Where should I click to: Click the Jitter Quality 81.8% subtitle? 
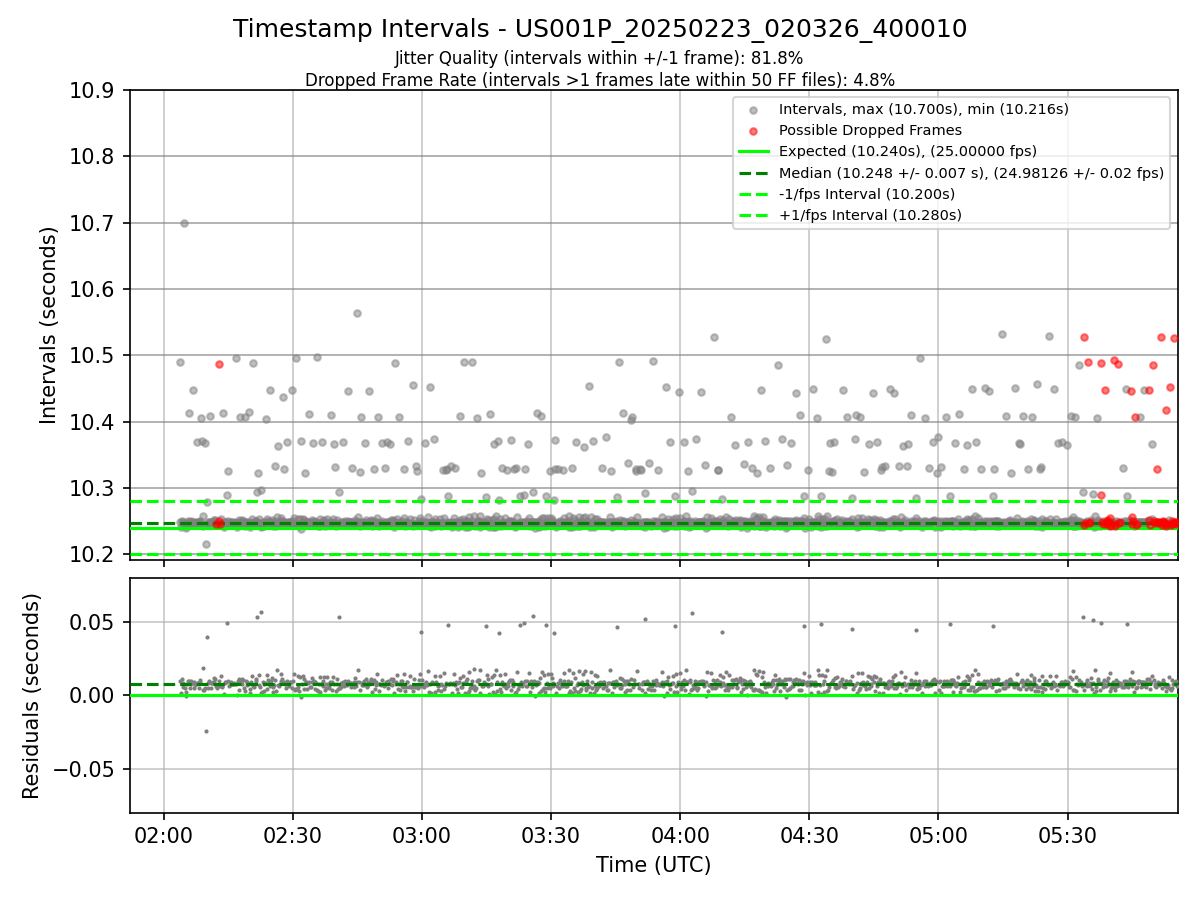coord(600,59)
